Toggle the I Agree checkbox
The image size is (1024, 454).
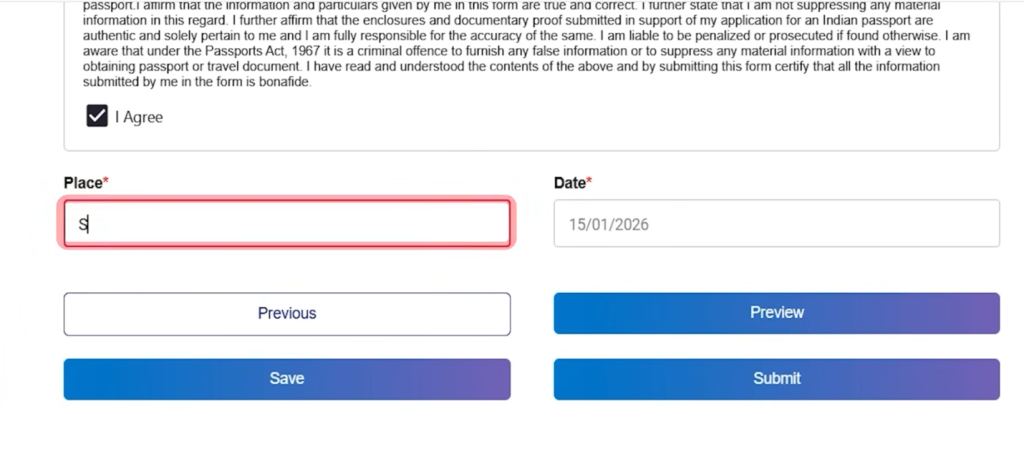coord(97,116)
